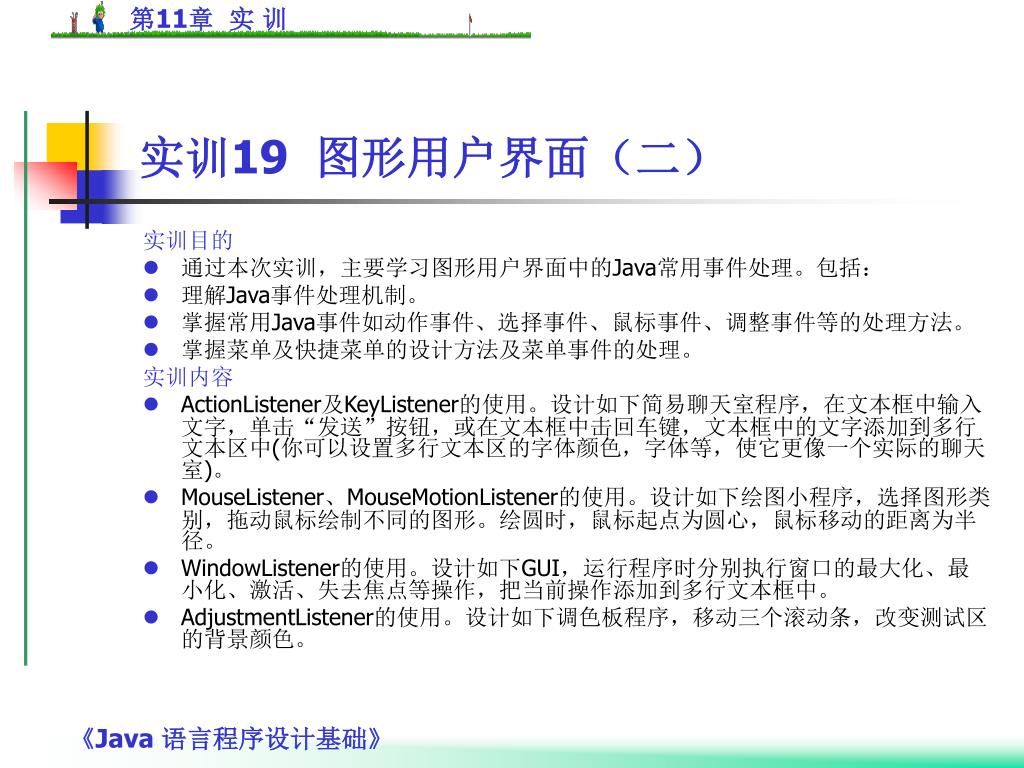
Task: Click the paragraph starting with MouseListener、MouseMotionListener
Action: tap(586, 519)
